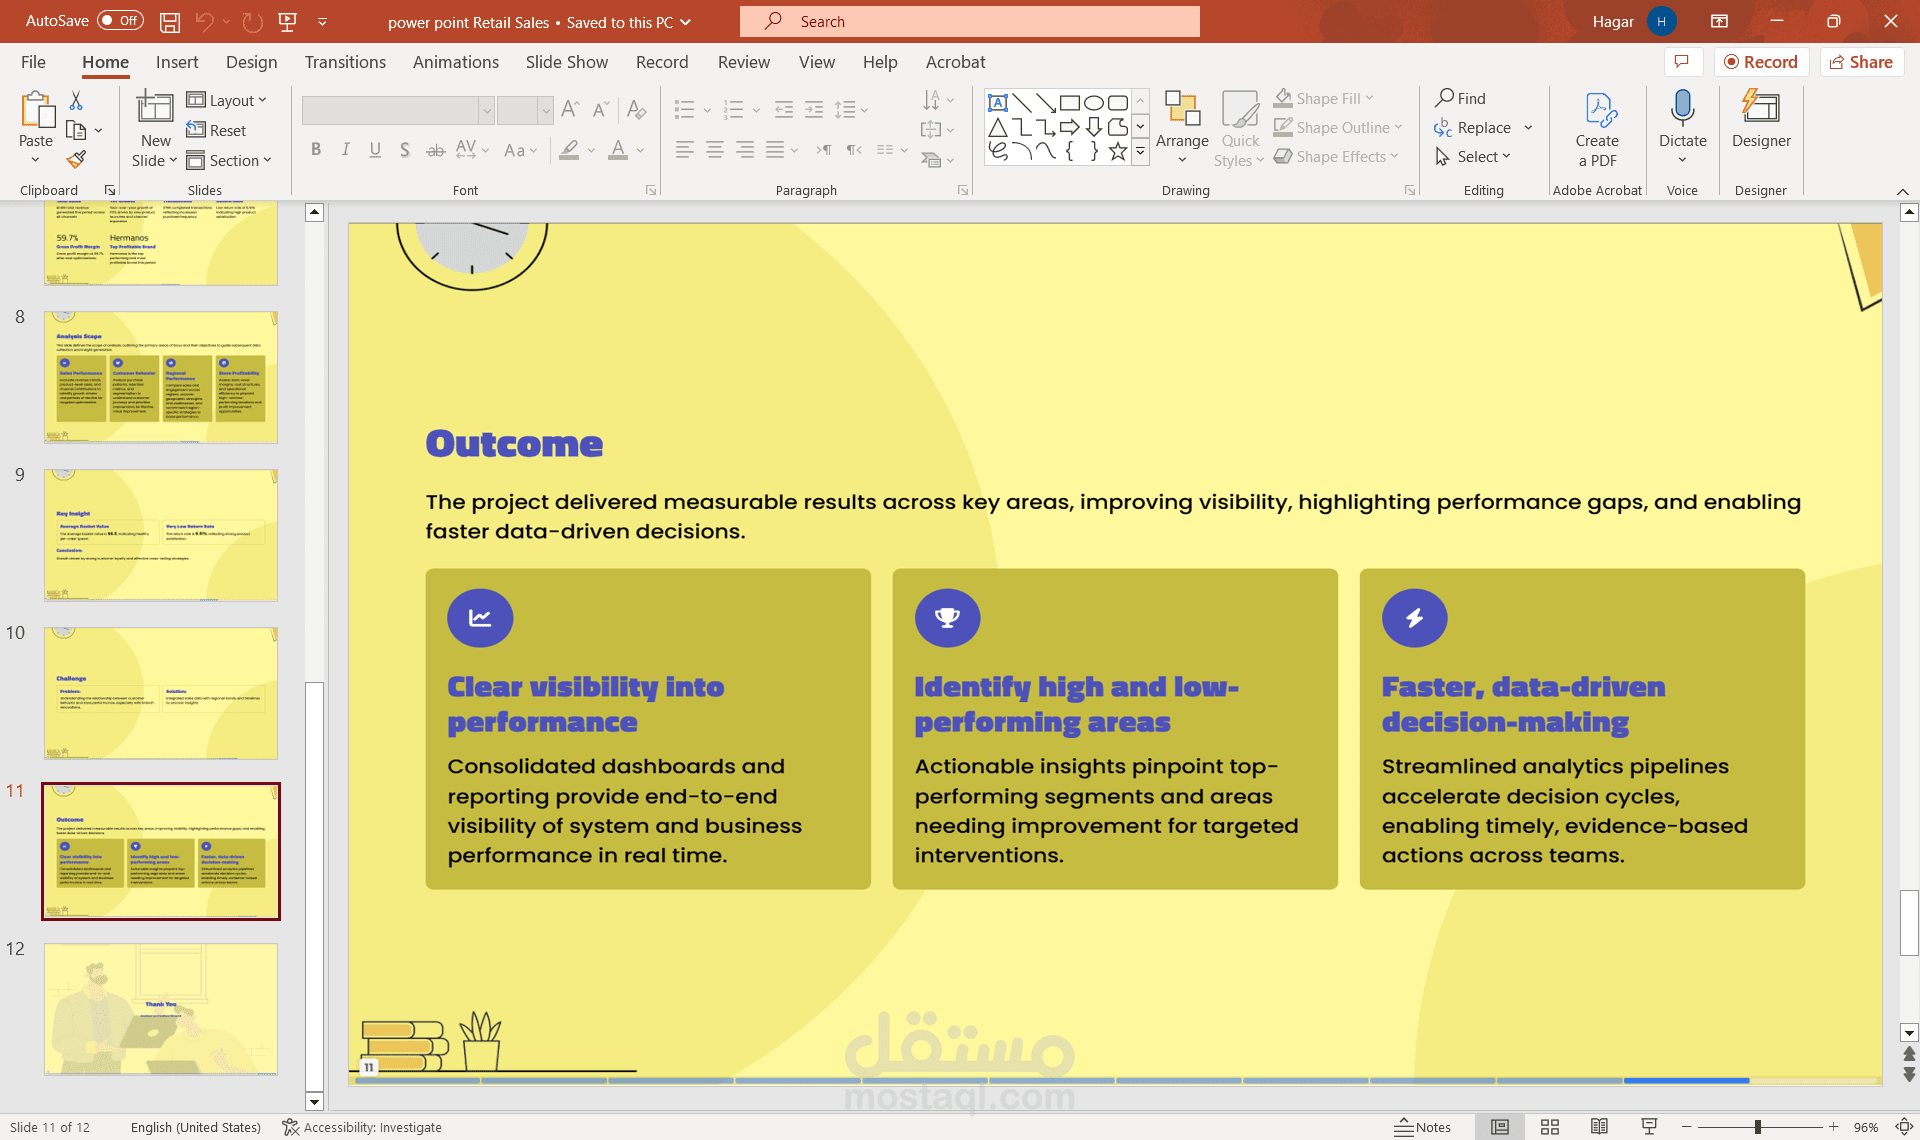Switch to Slide Sorter view
This screenshot has height=1140, width=1920.
[1550, 1127]
